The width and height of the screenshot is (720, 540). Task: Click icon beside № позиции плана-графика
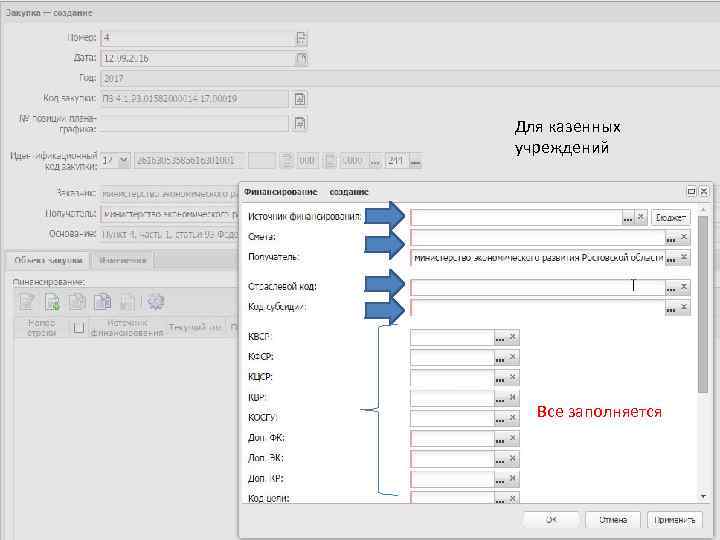click(299, 123)
